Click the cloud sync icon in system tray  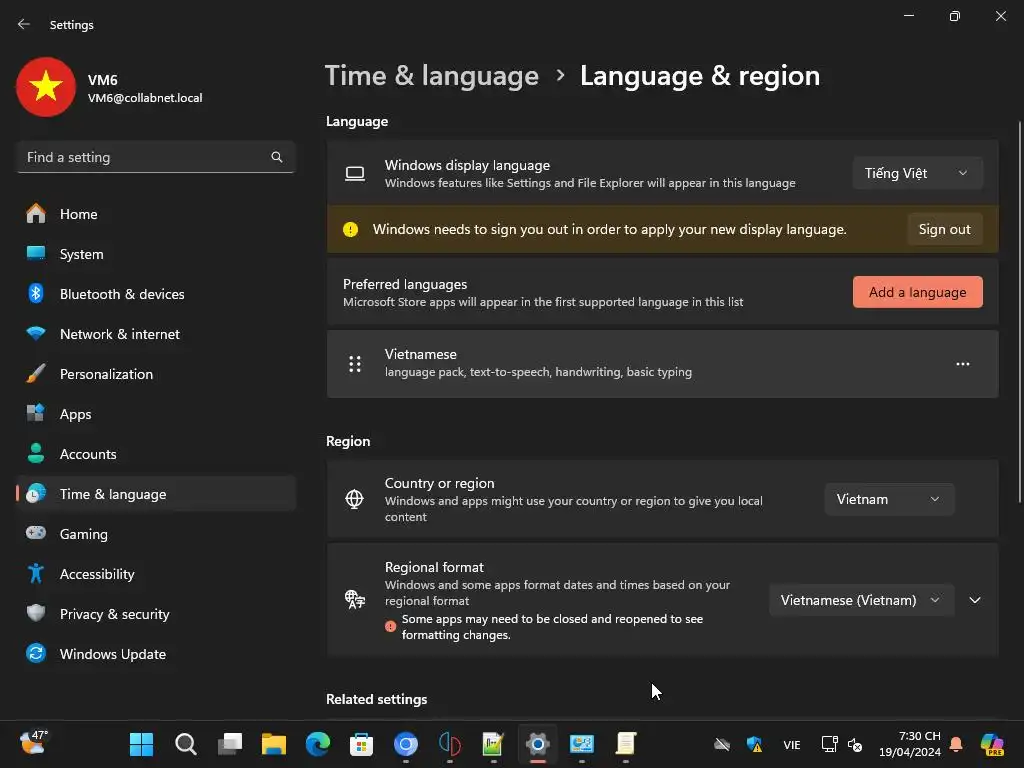(722, 744)
